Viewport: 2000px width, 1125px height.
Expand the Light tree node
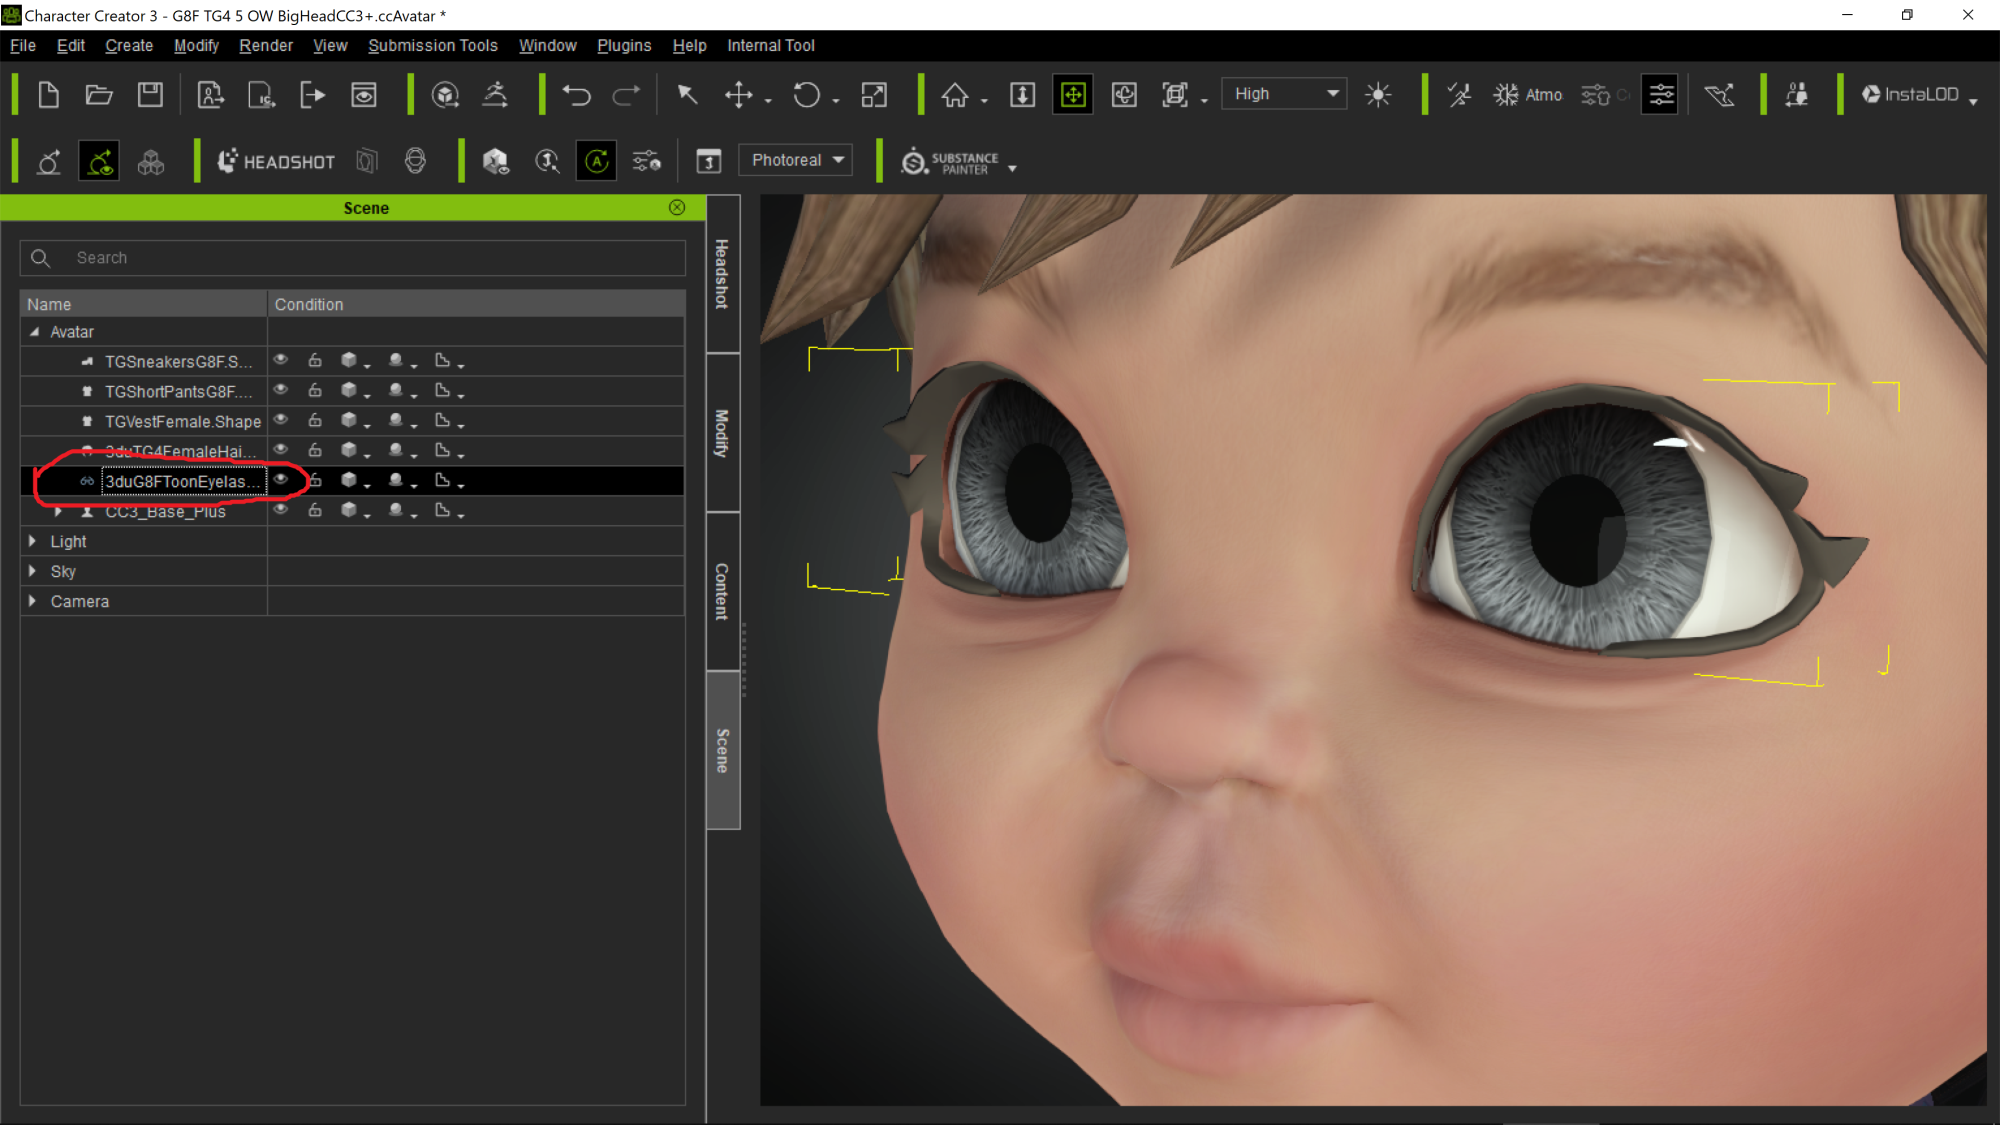(x=33, y=541)
